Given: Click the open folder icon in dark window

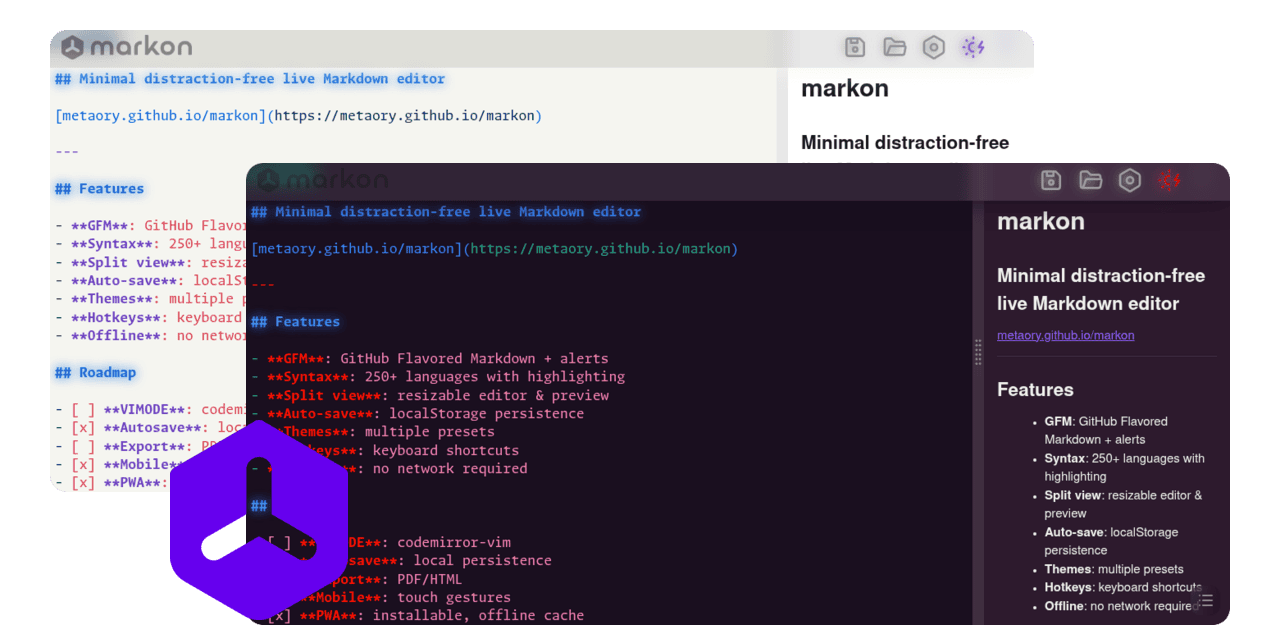Looking at the screenshot, I should 1090,180.
